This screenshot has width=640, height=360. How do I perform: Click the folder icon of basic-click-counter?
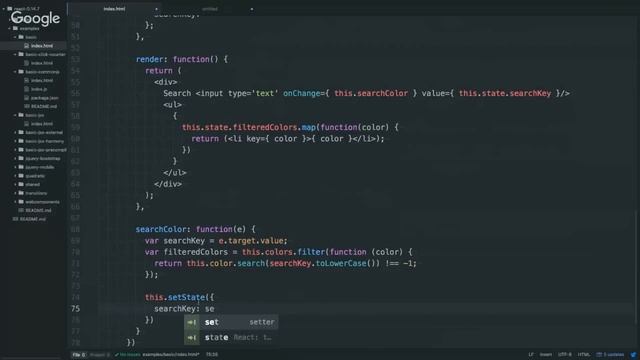point(21,54)
